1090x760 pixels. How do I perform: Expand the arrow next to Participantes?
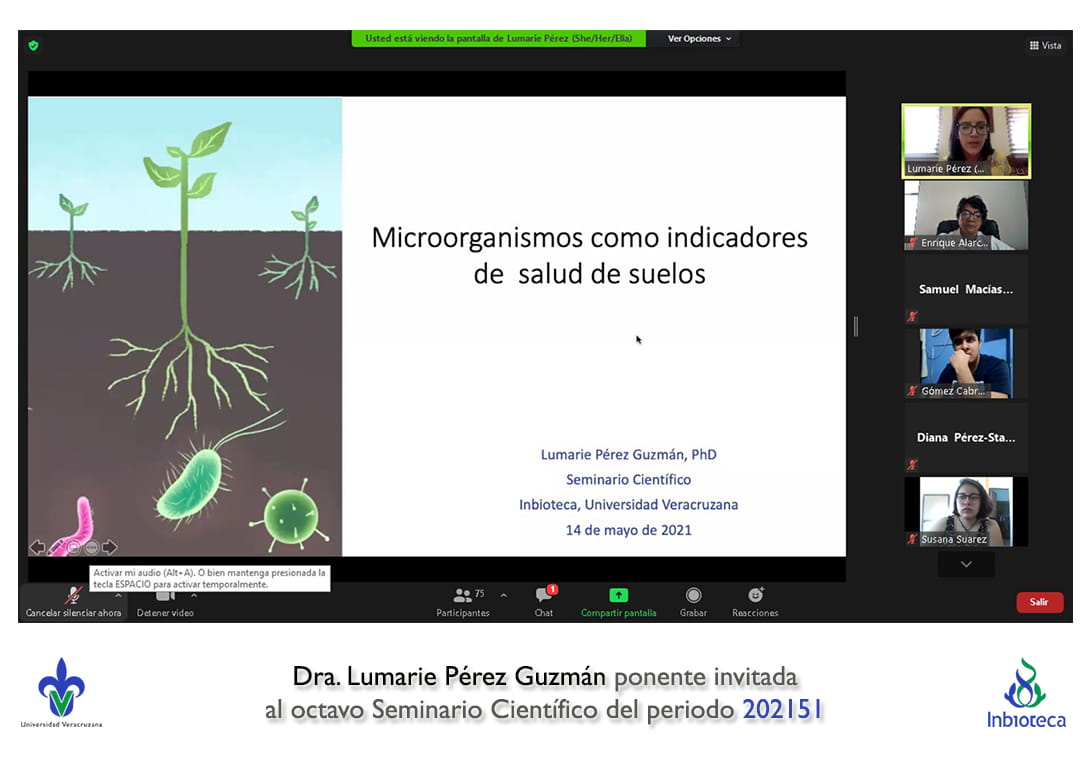(503, 595)
